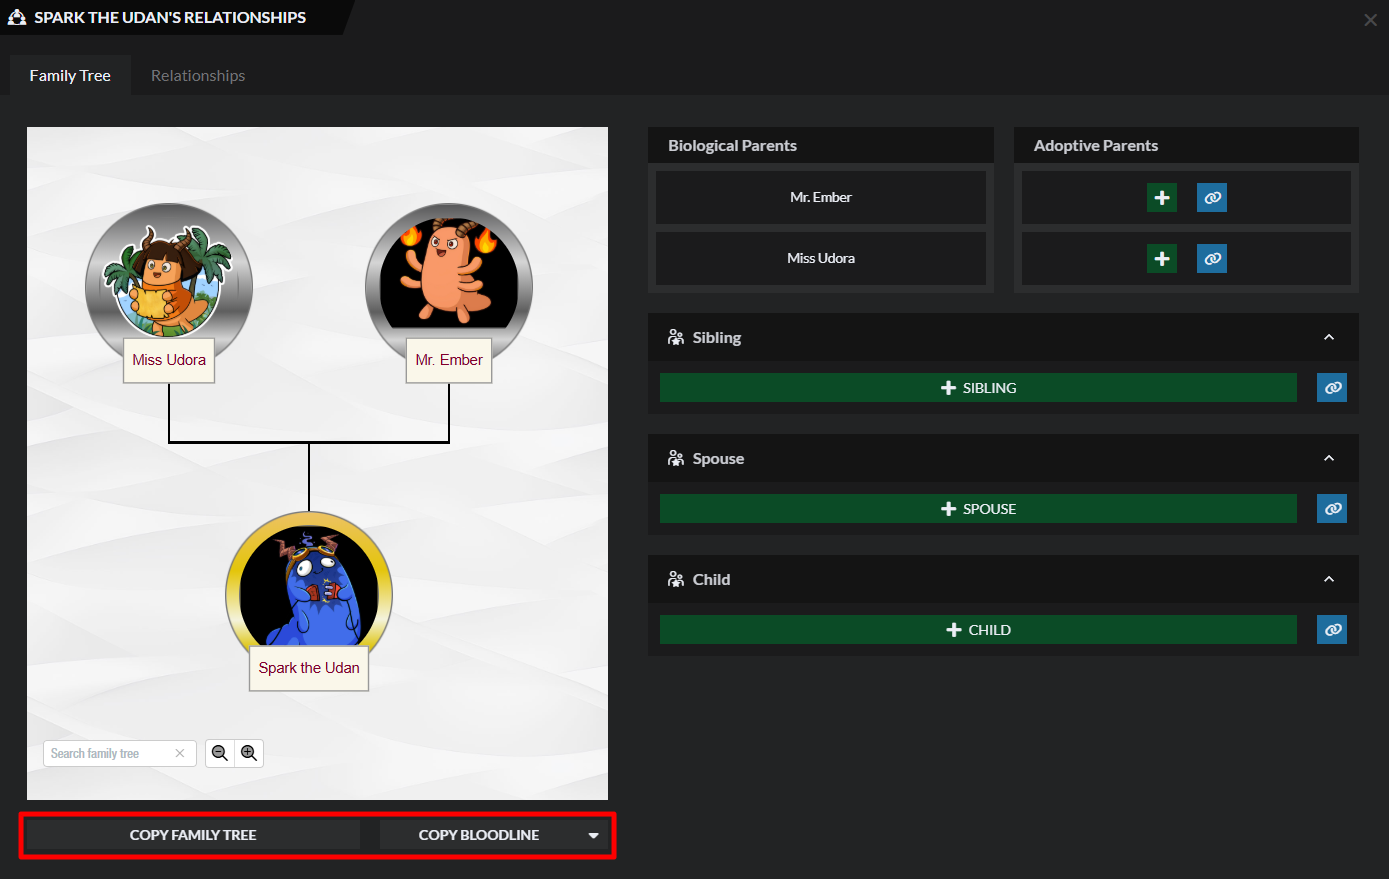Collapse the Sibling section

(1329, 338)
